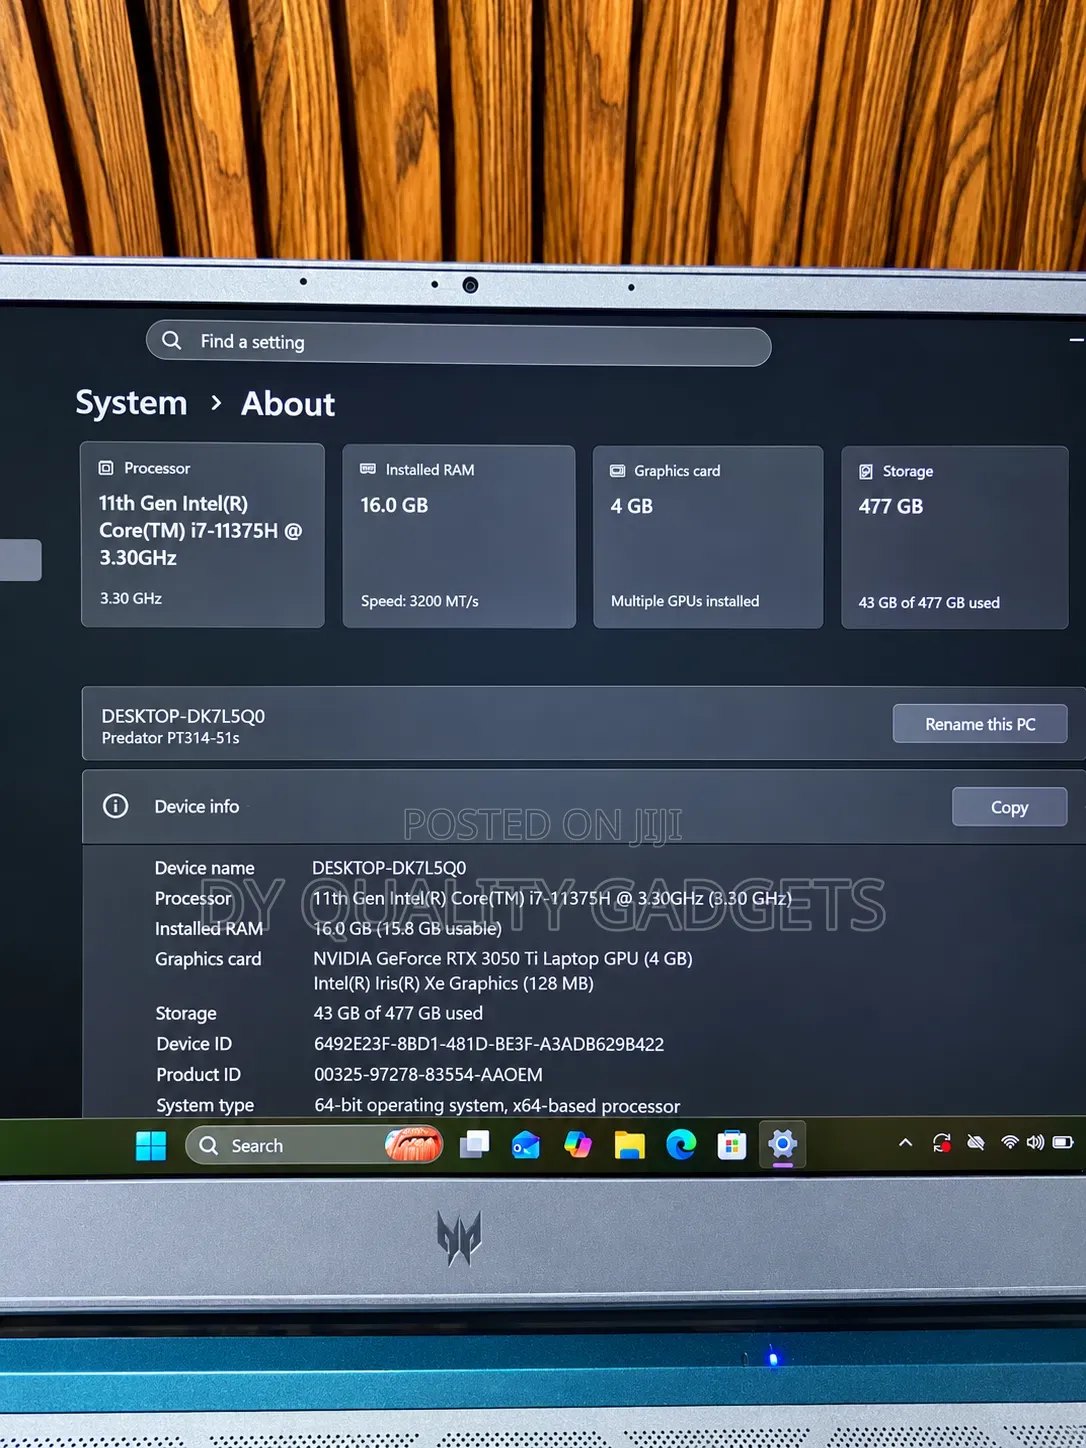The image size is (1086, 1448).
Task: Open Outlook from the taskbar
Action: tap(526, 1144)
